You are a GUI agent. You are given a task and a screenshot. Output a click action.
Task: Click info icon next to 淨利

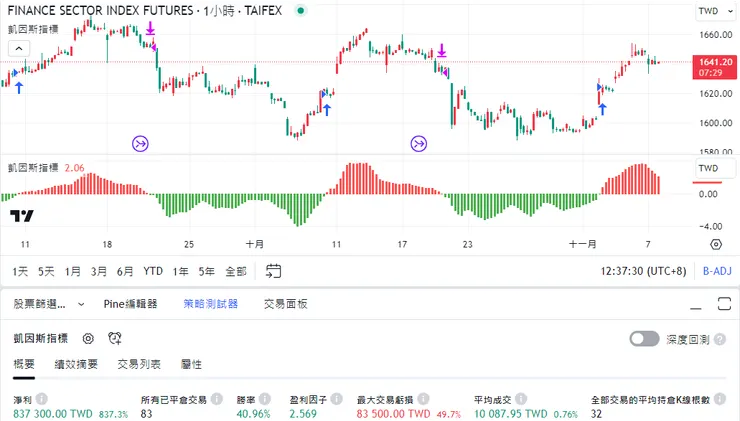[42, 399]
